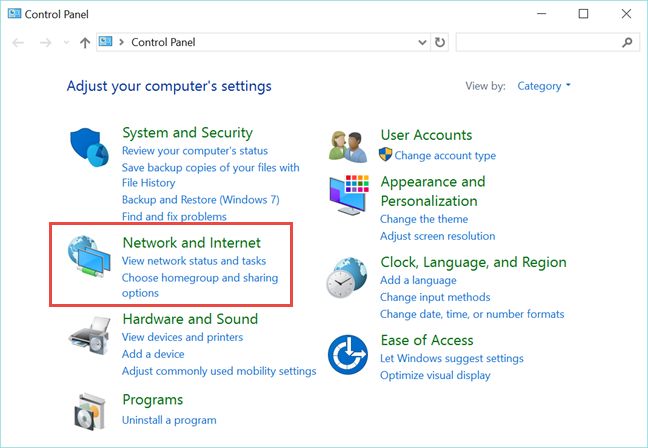Open Backup and Restore (Windows 7)
This screenshot has width=648, height=448.
[x=201, y=200]
